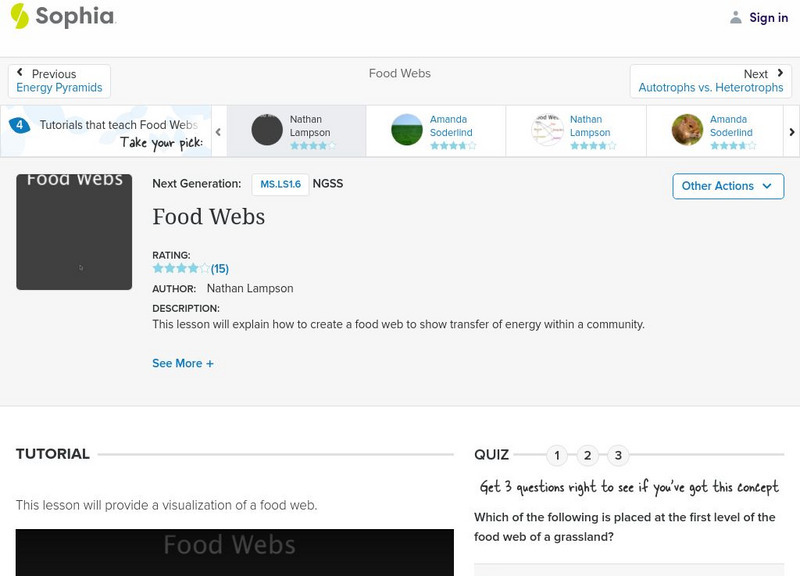
Task: Select Amanda Soderlind's green field tutorial
Action: (436, 131)
